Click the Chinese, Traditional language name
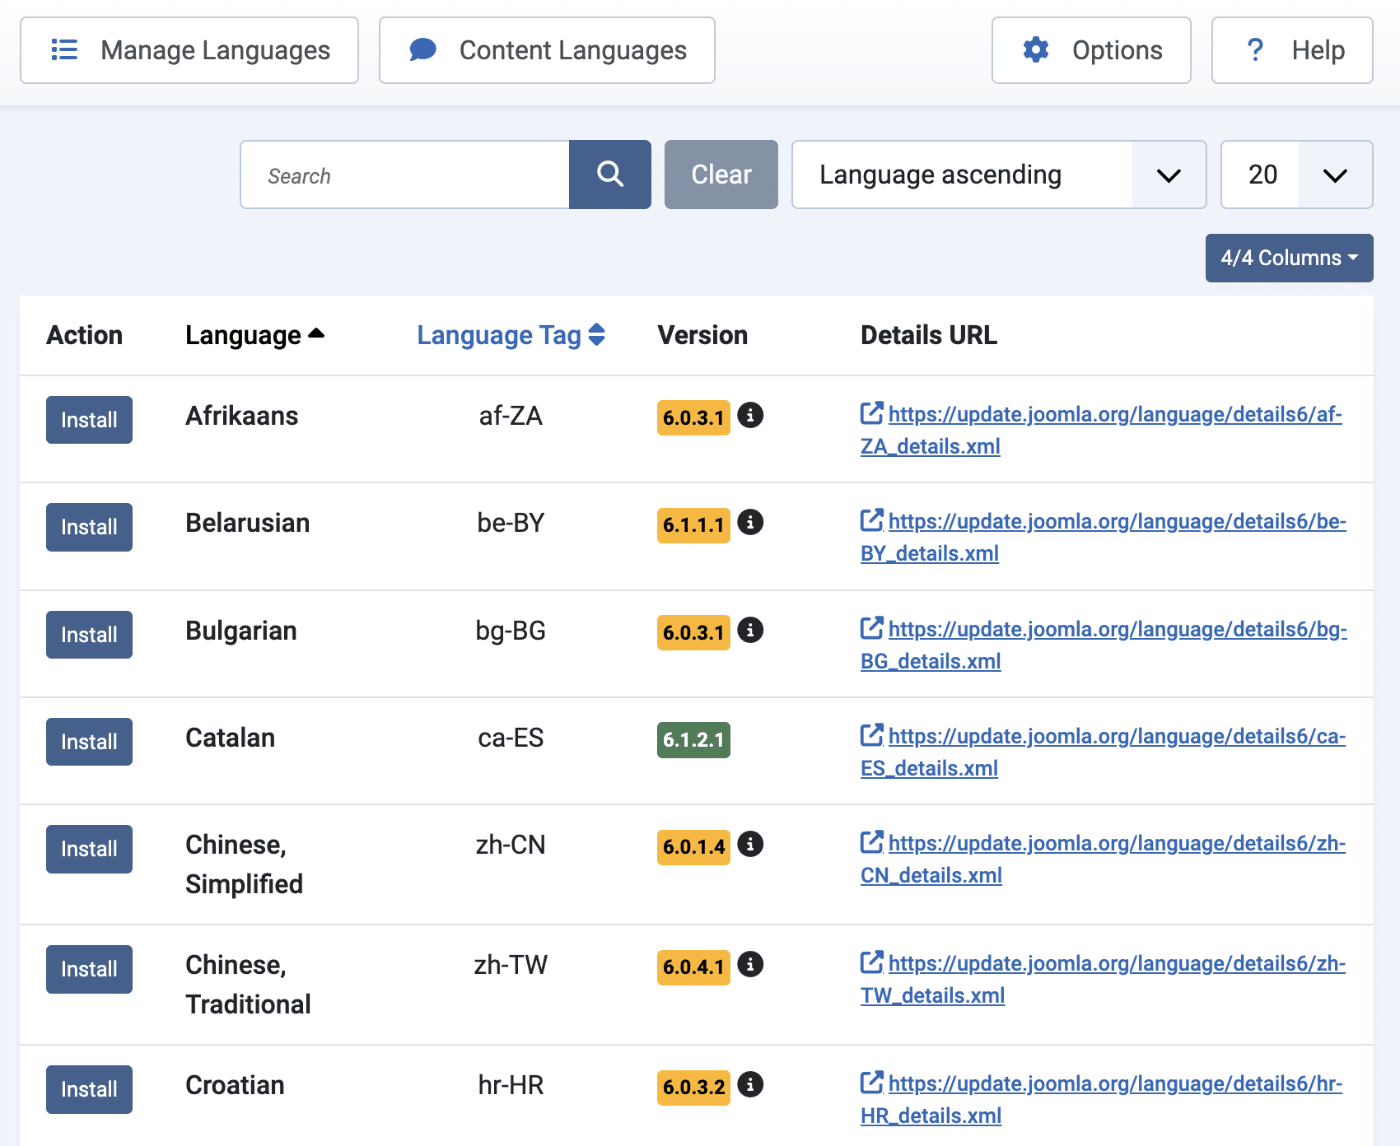The height and width of the screenshot is (1146, 1400). click(248, 984)
